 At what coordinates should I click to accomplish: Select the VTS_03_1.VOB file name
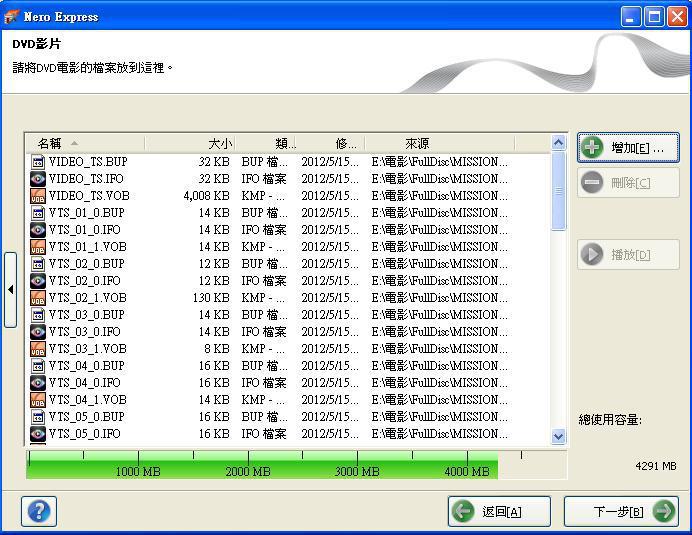click(88, 349)
